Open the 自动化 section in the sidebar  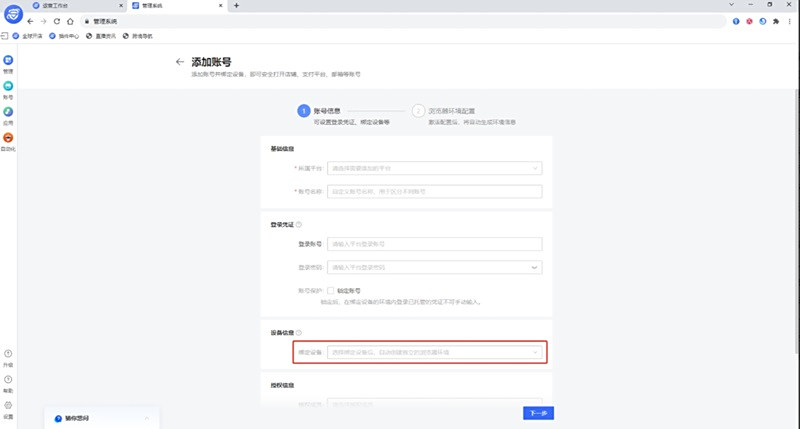8,140
